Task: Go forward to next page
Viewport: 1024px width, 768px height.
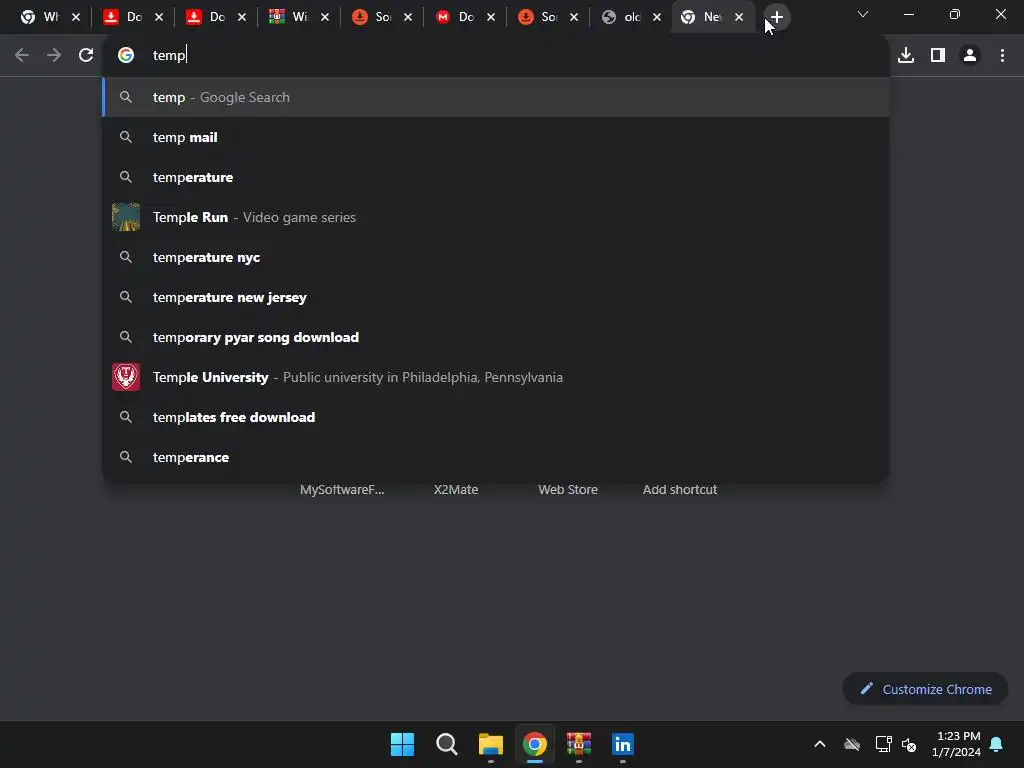Action: [54, 56]
